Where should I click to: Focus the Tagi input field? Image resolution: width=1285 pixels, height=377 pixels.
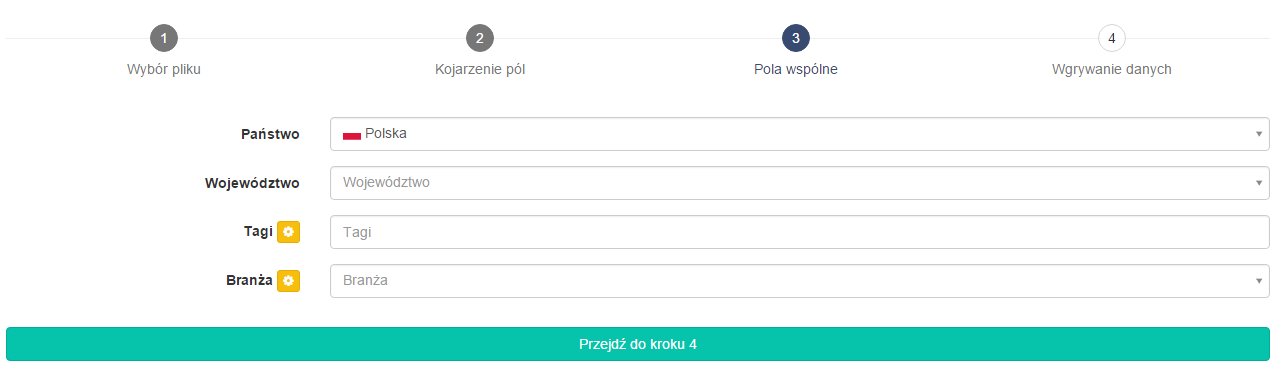(x=800, y=232)
